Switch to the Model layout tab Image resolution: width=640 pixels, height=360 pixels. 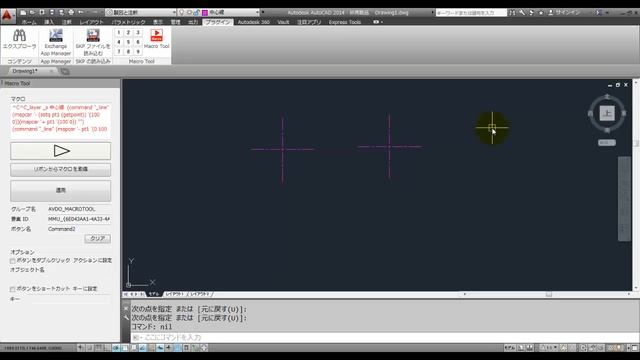pos(154,294)
